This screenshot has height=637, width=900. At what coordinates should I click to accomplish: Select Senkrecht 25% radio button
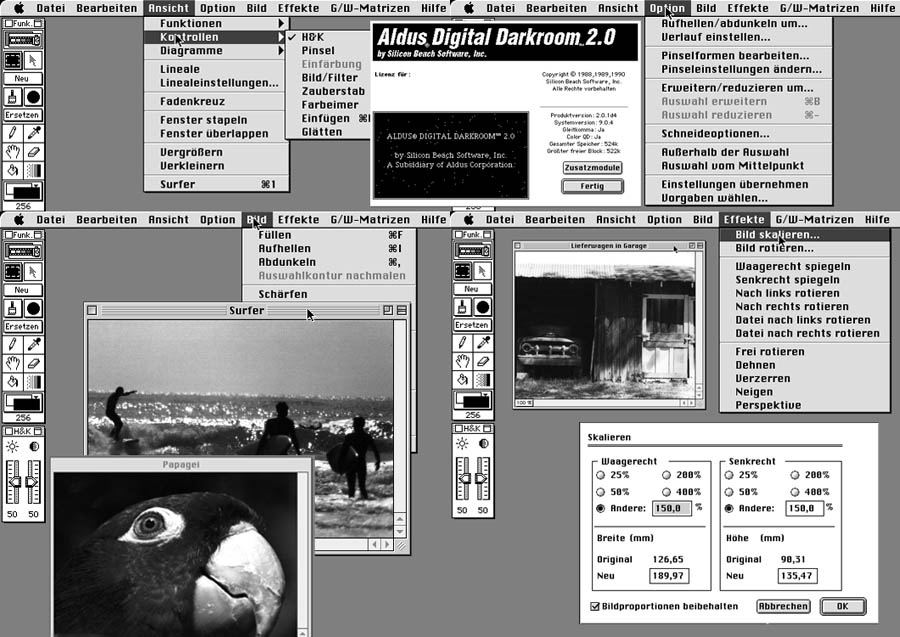pyautogui.click(x=729, y=475)
